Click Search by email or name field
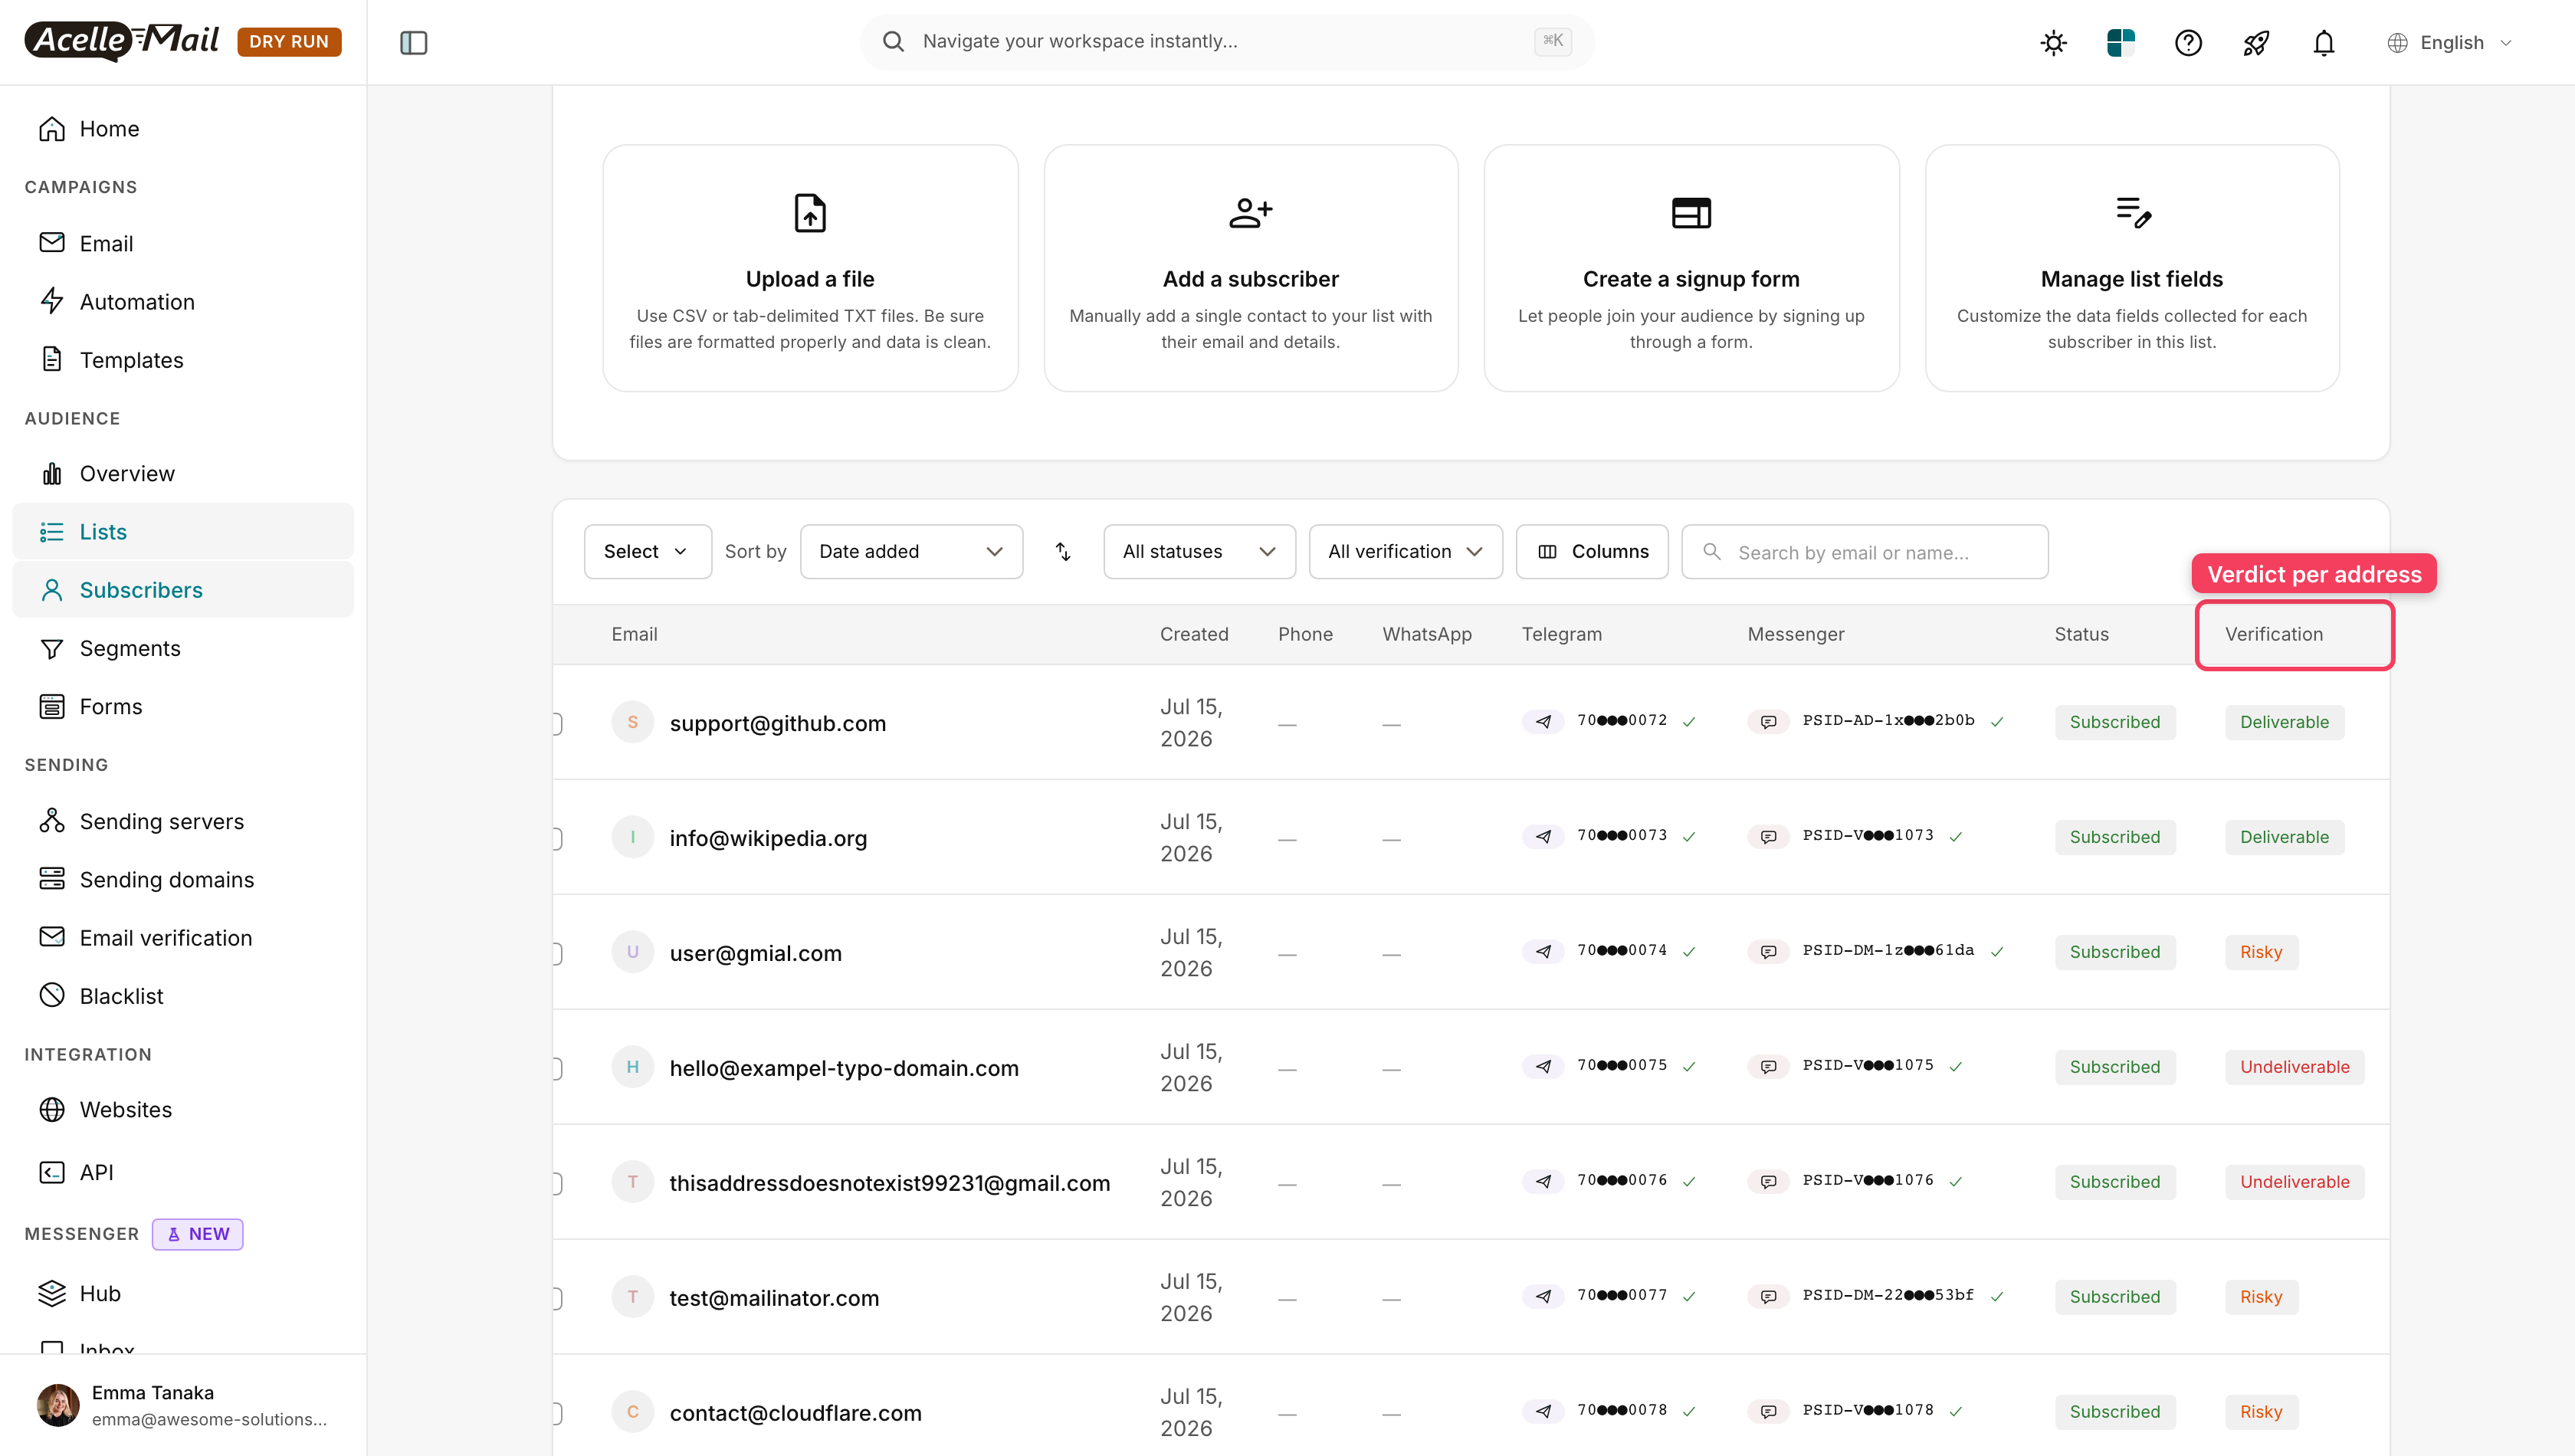 (x=1865, y=551)
